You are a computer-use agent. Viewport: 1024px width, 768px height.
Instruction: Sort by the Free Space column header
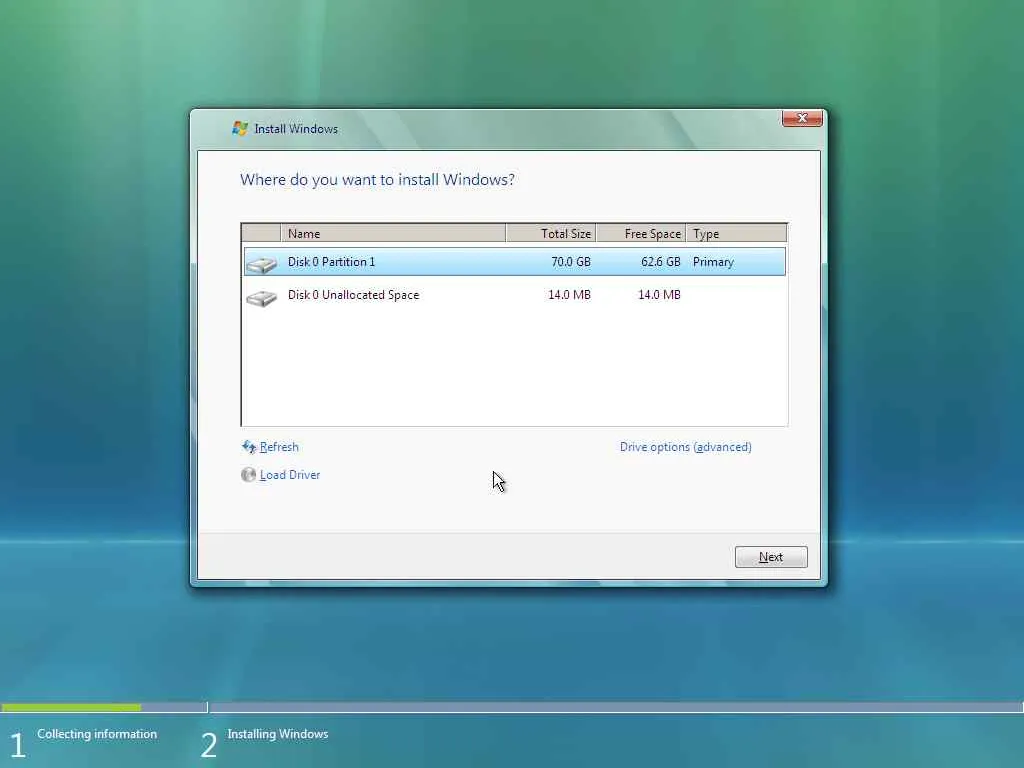[641, 233]
